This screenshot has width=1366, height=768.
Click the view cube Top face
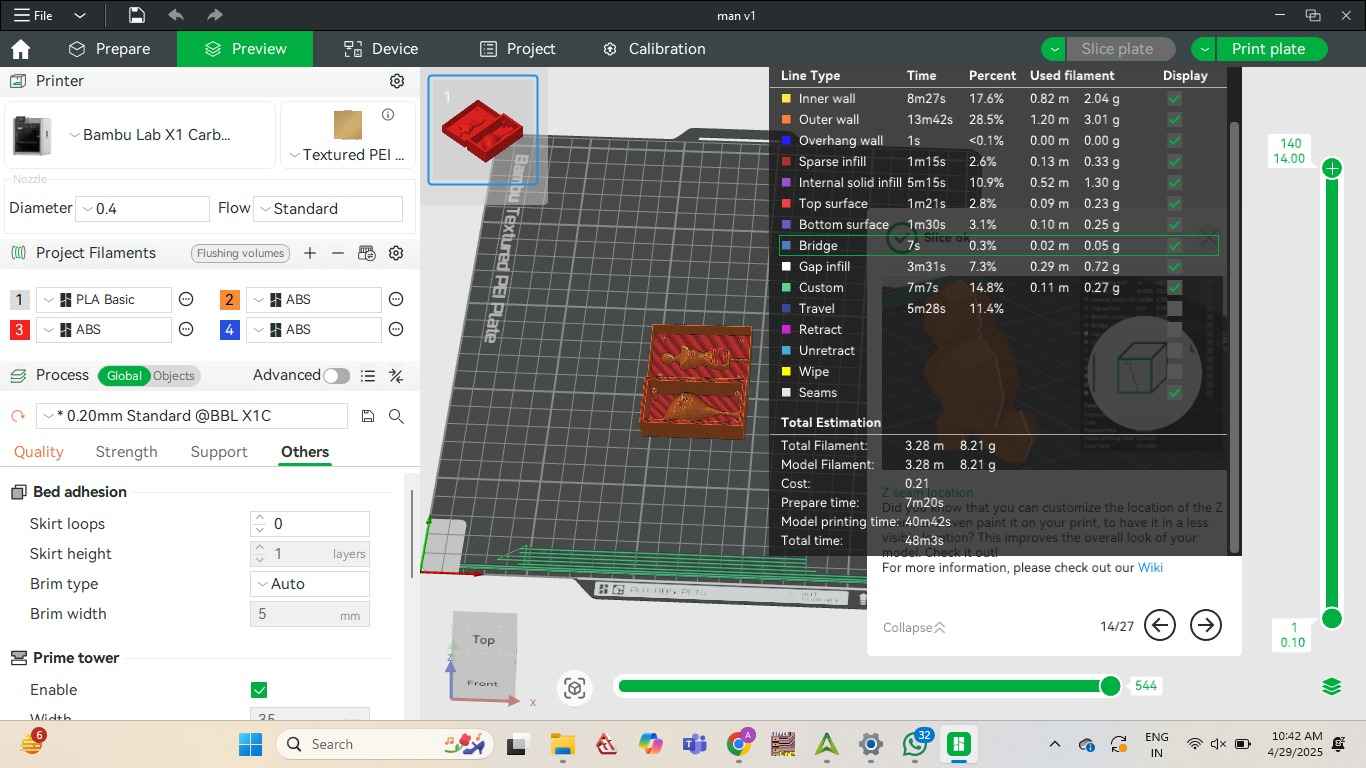coord(484,638)
